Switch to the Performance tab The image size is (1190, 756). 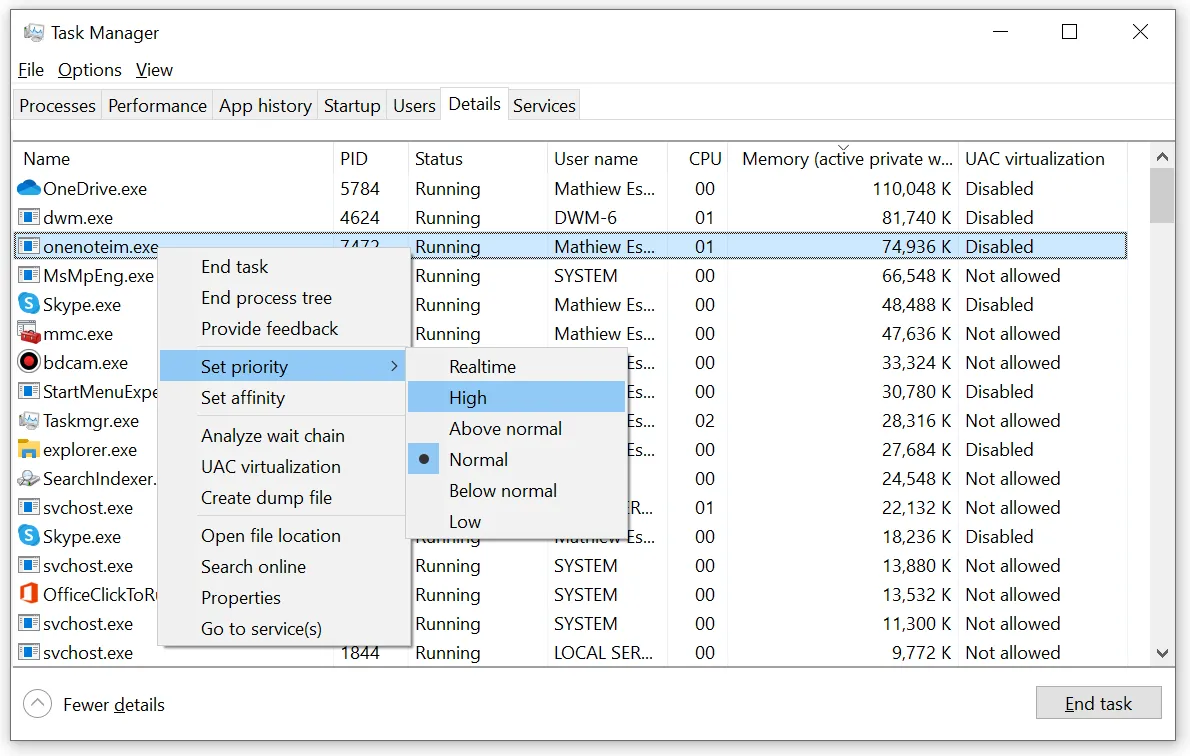pyautogui.click(x=157, y=106)
